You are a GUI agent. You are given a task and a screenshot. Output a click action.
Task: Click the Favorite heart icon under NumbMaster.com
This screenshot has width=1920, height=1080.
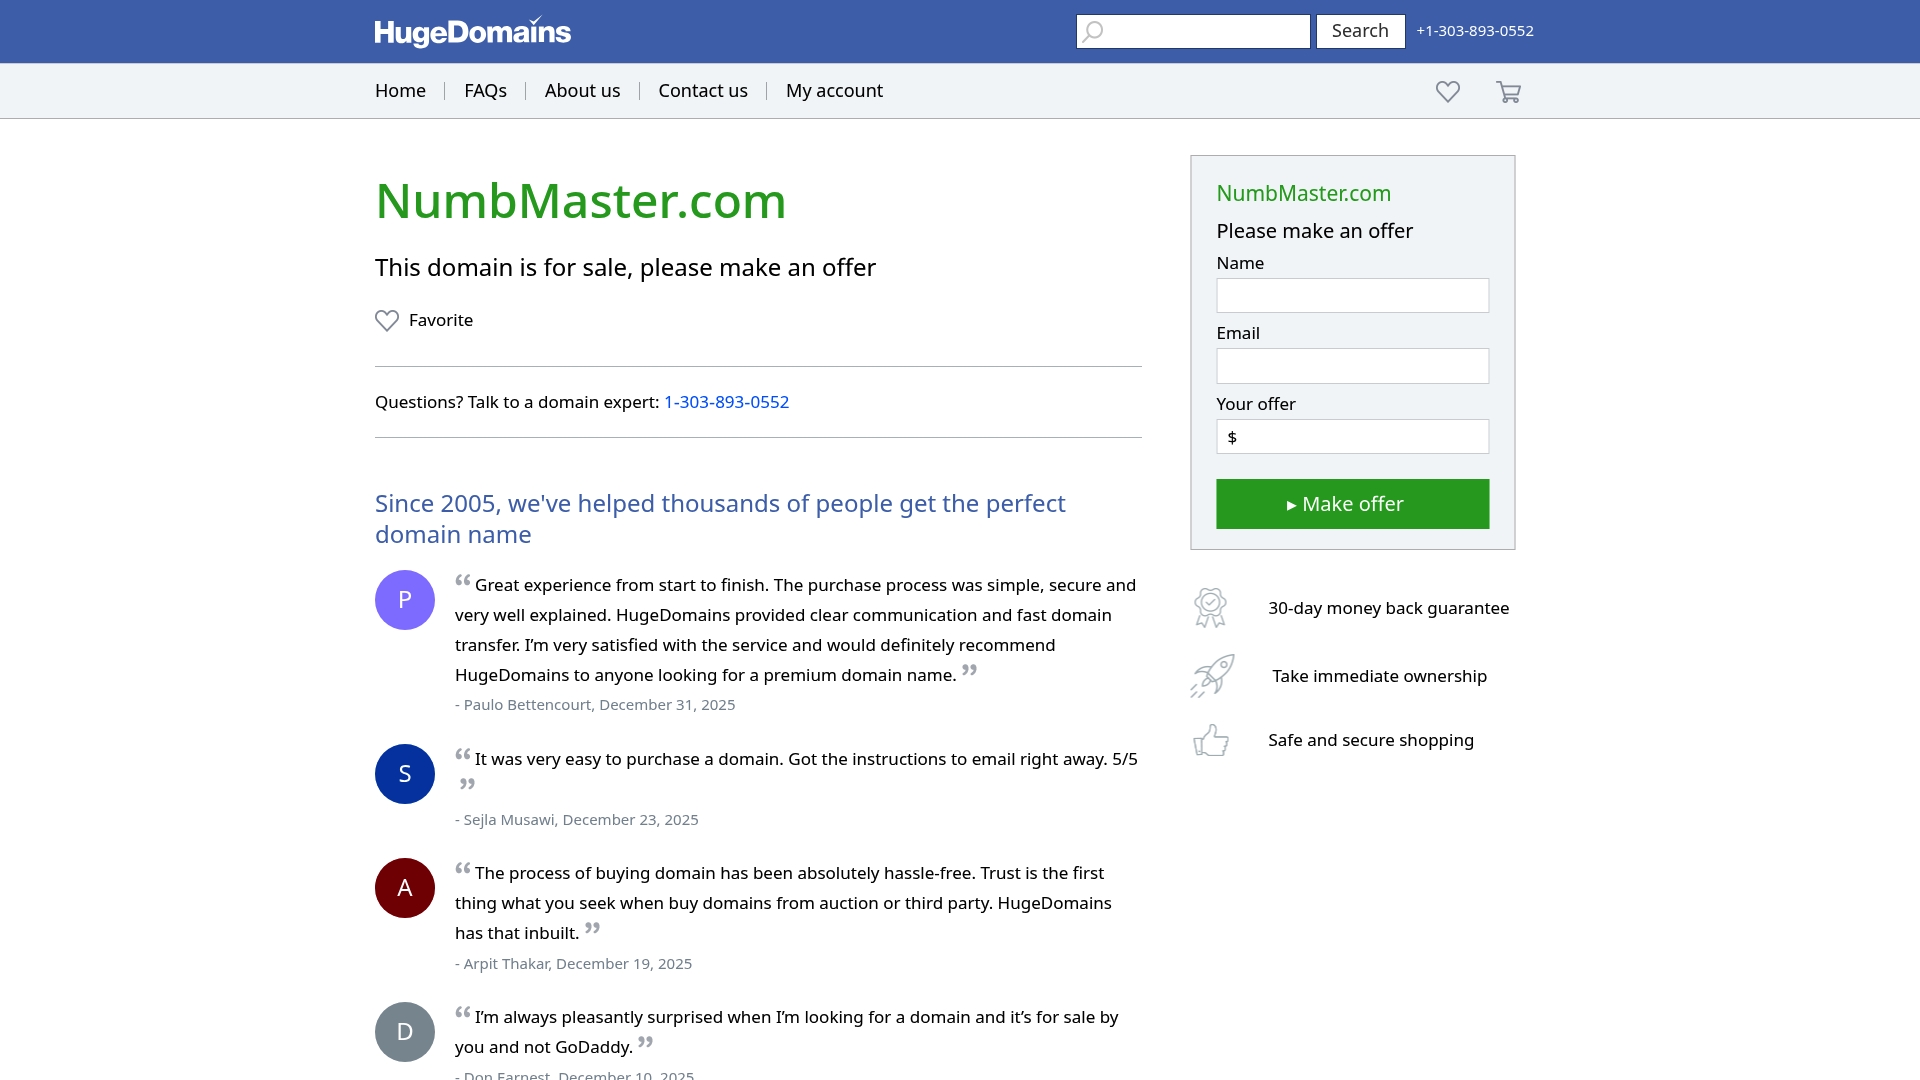[x=387, y=320]
